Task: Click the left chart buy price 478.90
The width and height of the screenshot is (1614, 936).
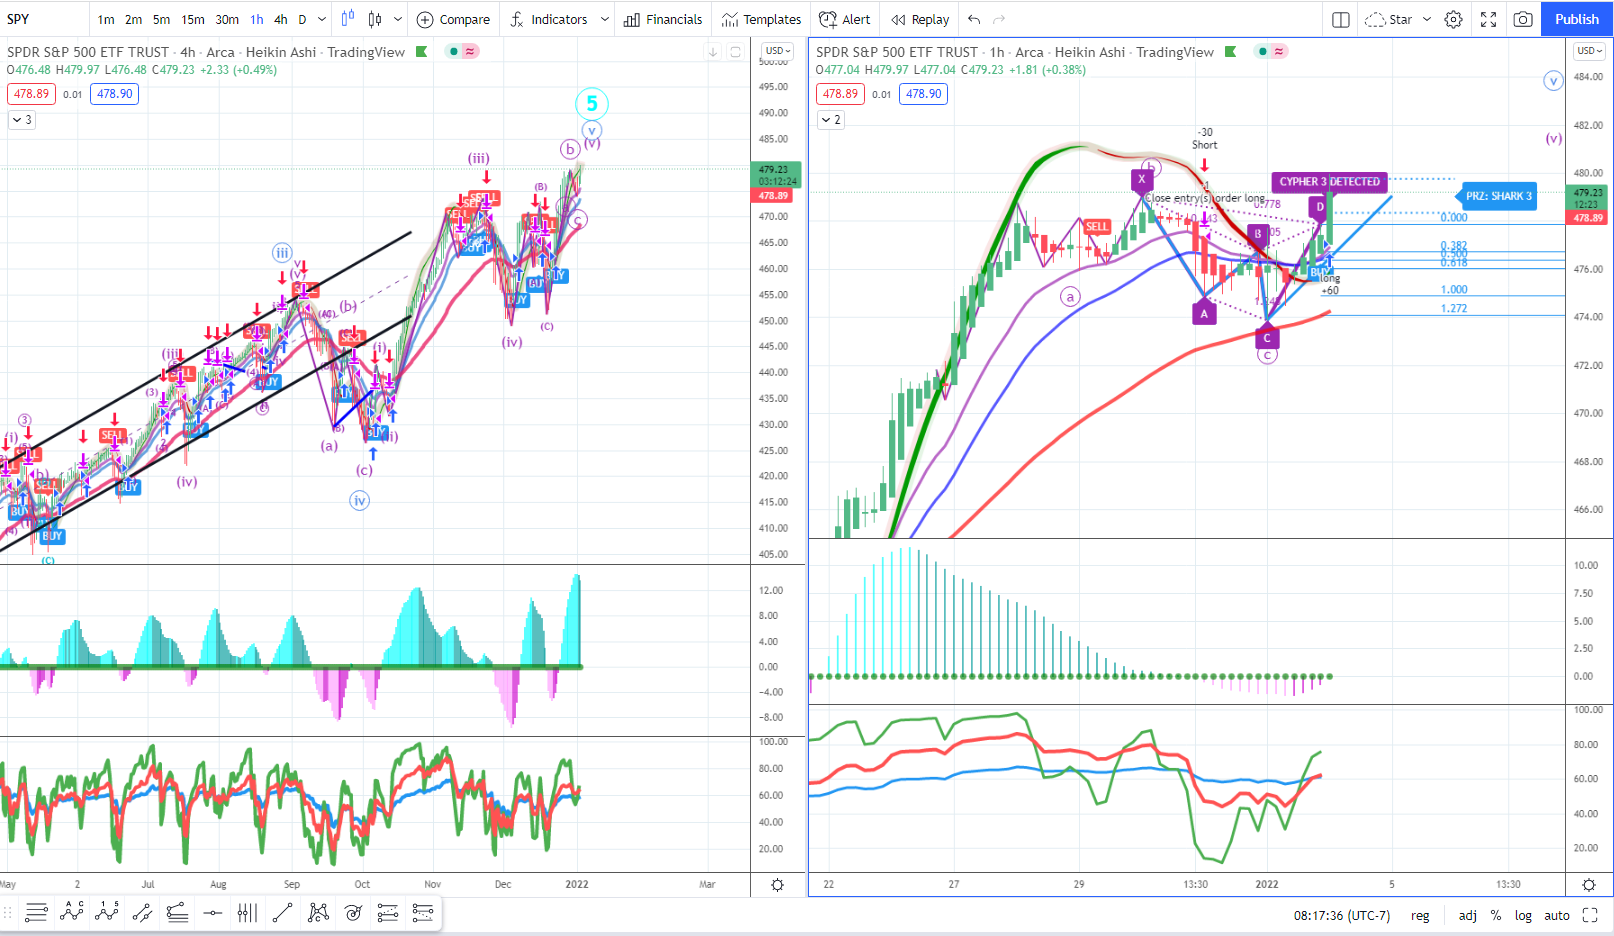Action: pos(114,94)
